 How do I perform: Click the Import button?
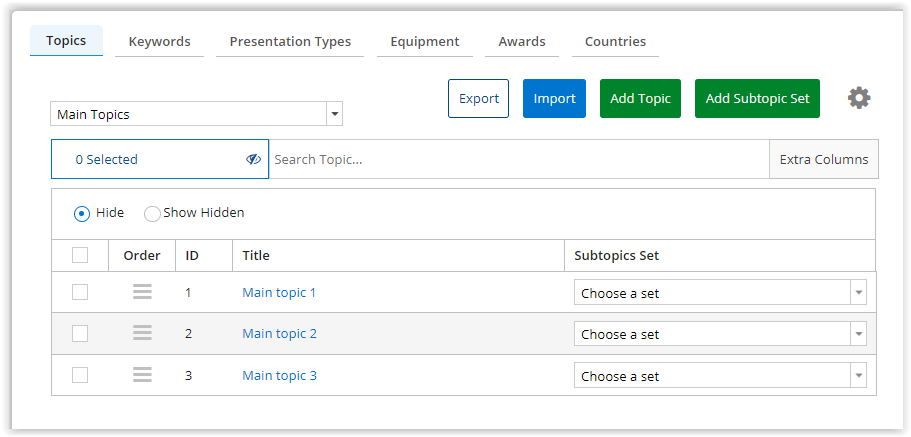click(554, 99)
